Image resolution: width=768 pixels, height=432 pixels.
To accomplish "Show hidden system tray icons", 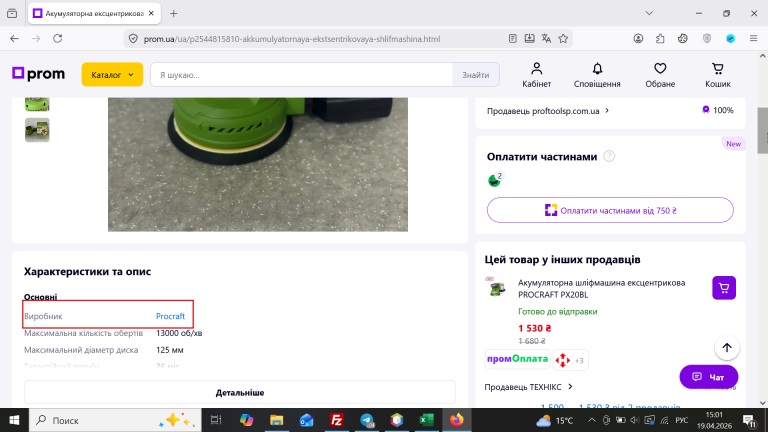I will (x=592, y=420).
